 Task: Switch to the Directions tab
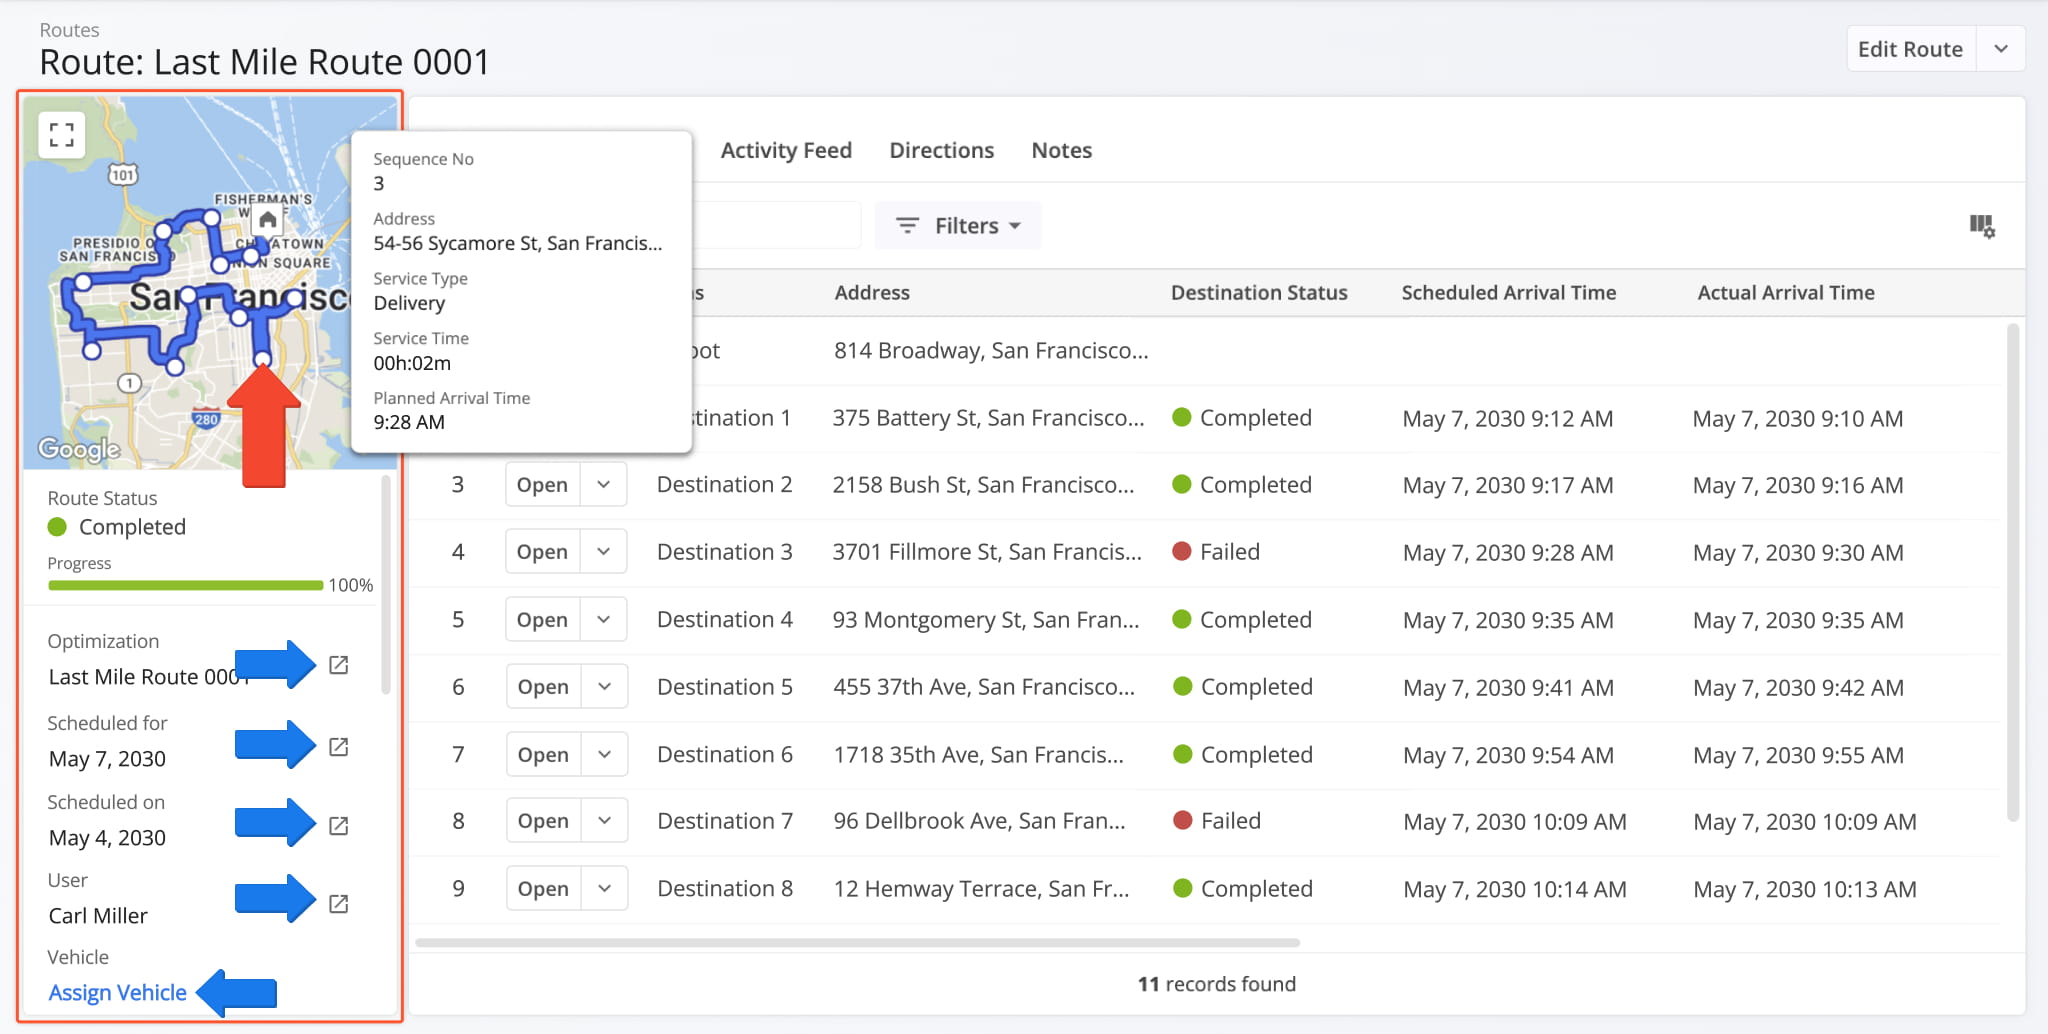(x=941, y=150)
